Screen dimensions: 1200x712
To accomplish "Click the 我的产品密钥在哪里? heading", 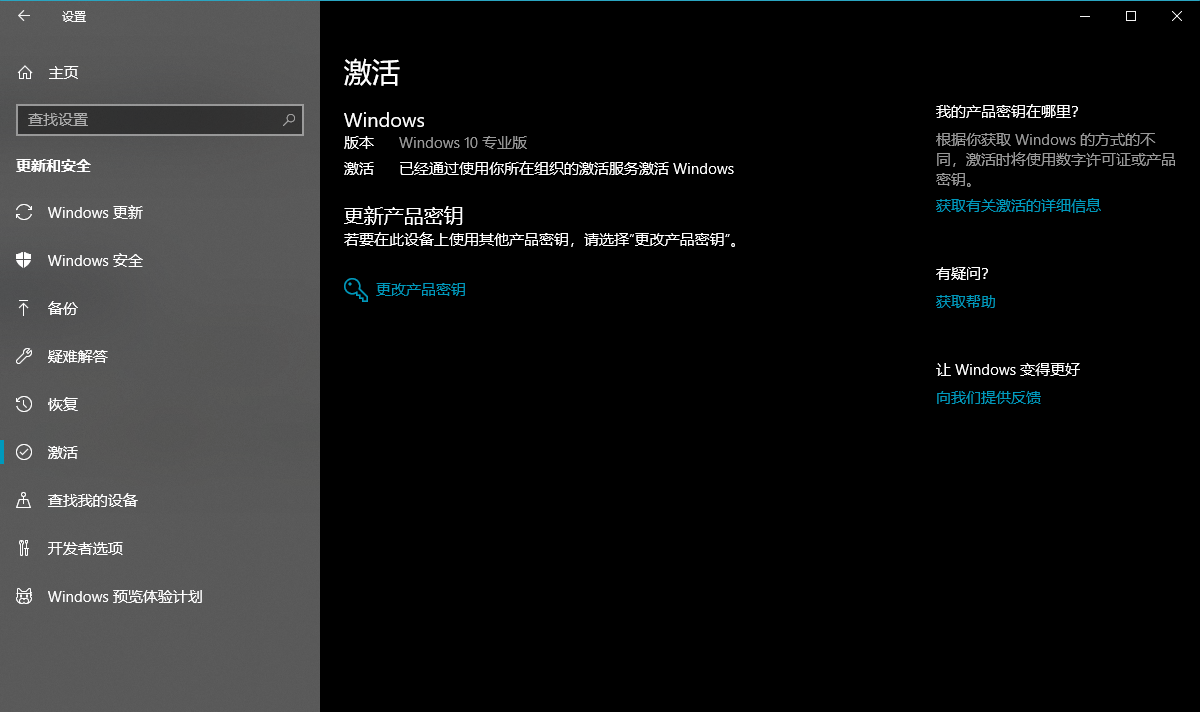I will click(1007, 111).
